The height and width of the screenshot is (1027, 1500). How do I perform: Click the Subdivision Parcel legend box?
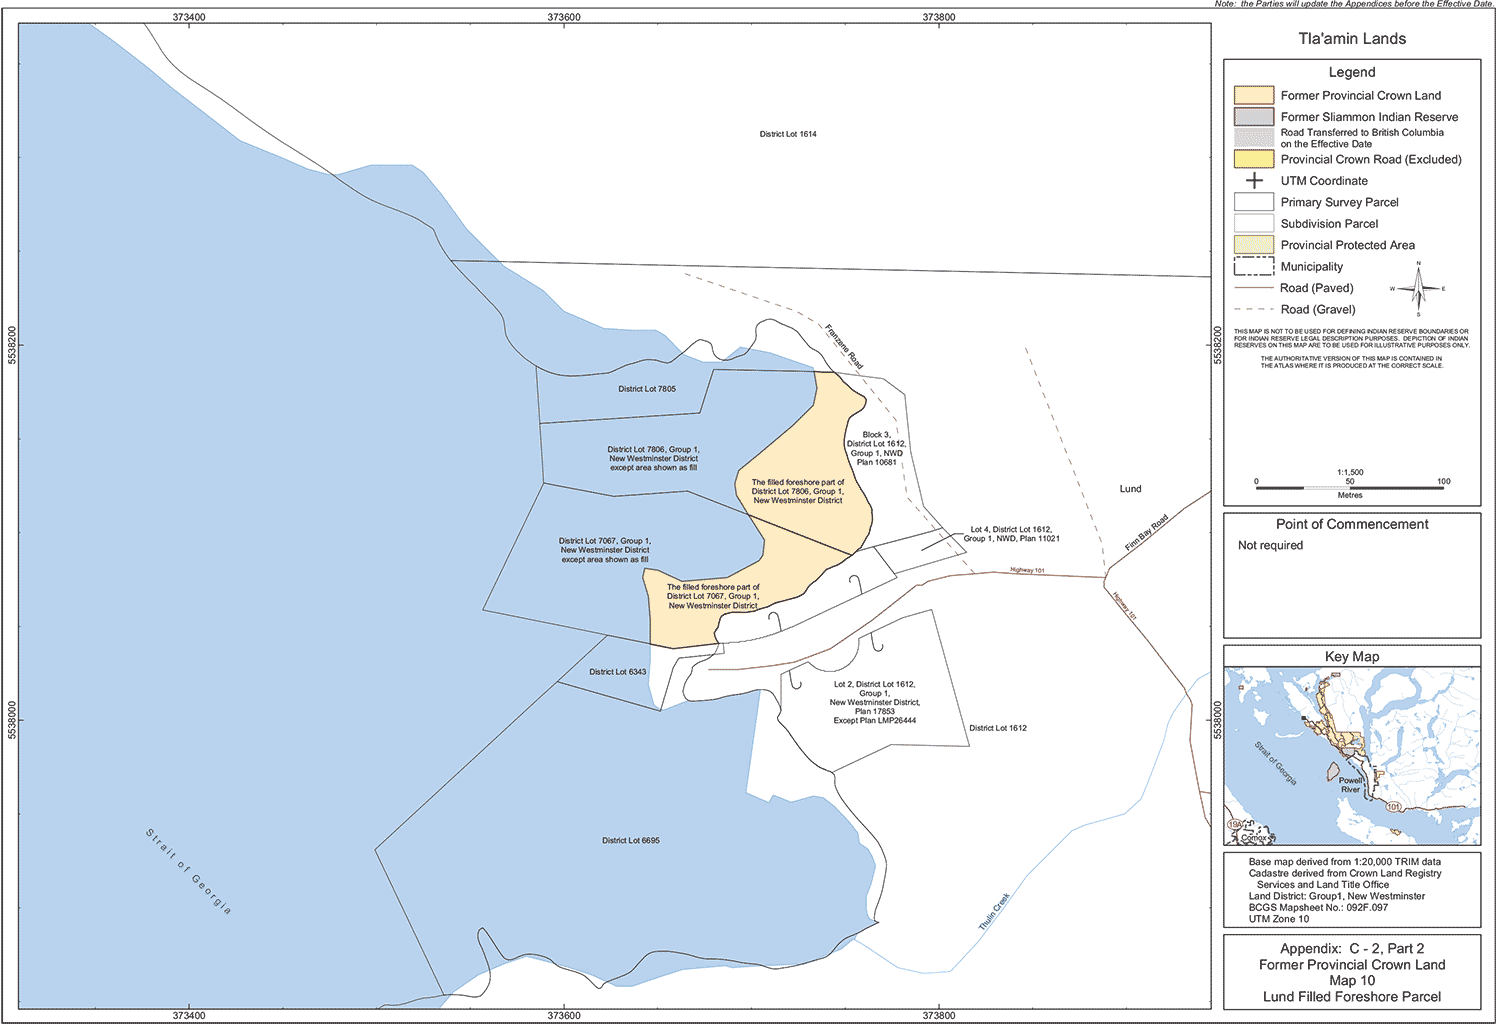(x=1254, y=224)
